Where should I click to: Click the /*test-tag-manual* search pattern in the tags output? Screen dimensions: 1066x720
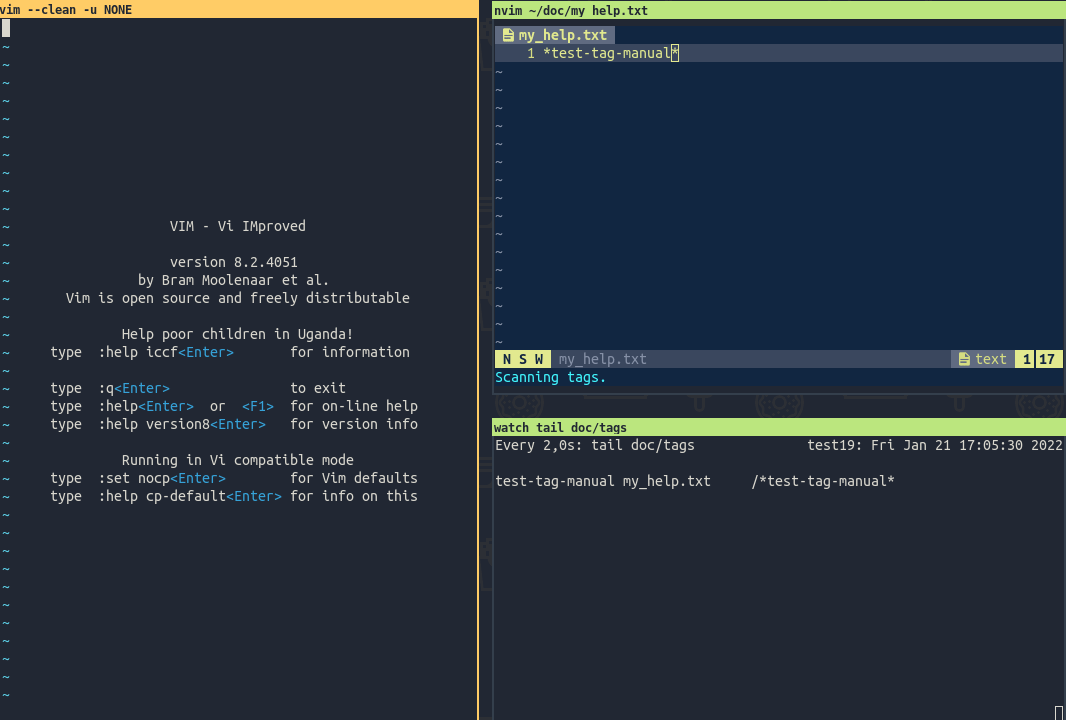coord(823,481)
